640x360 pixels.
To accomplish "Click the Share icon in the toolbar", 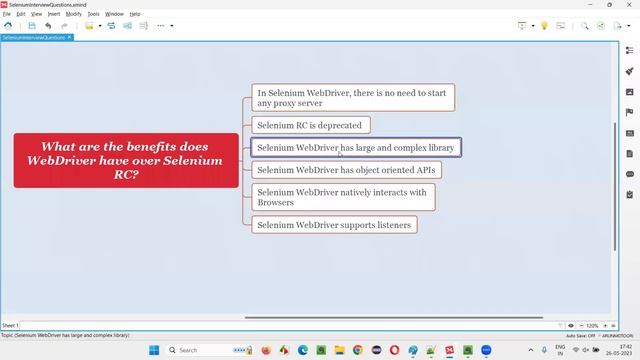I will [601, 26].
